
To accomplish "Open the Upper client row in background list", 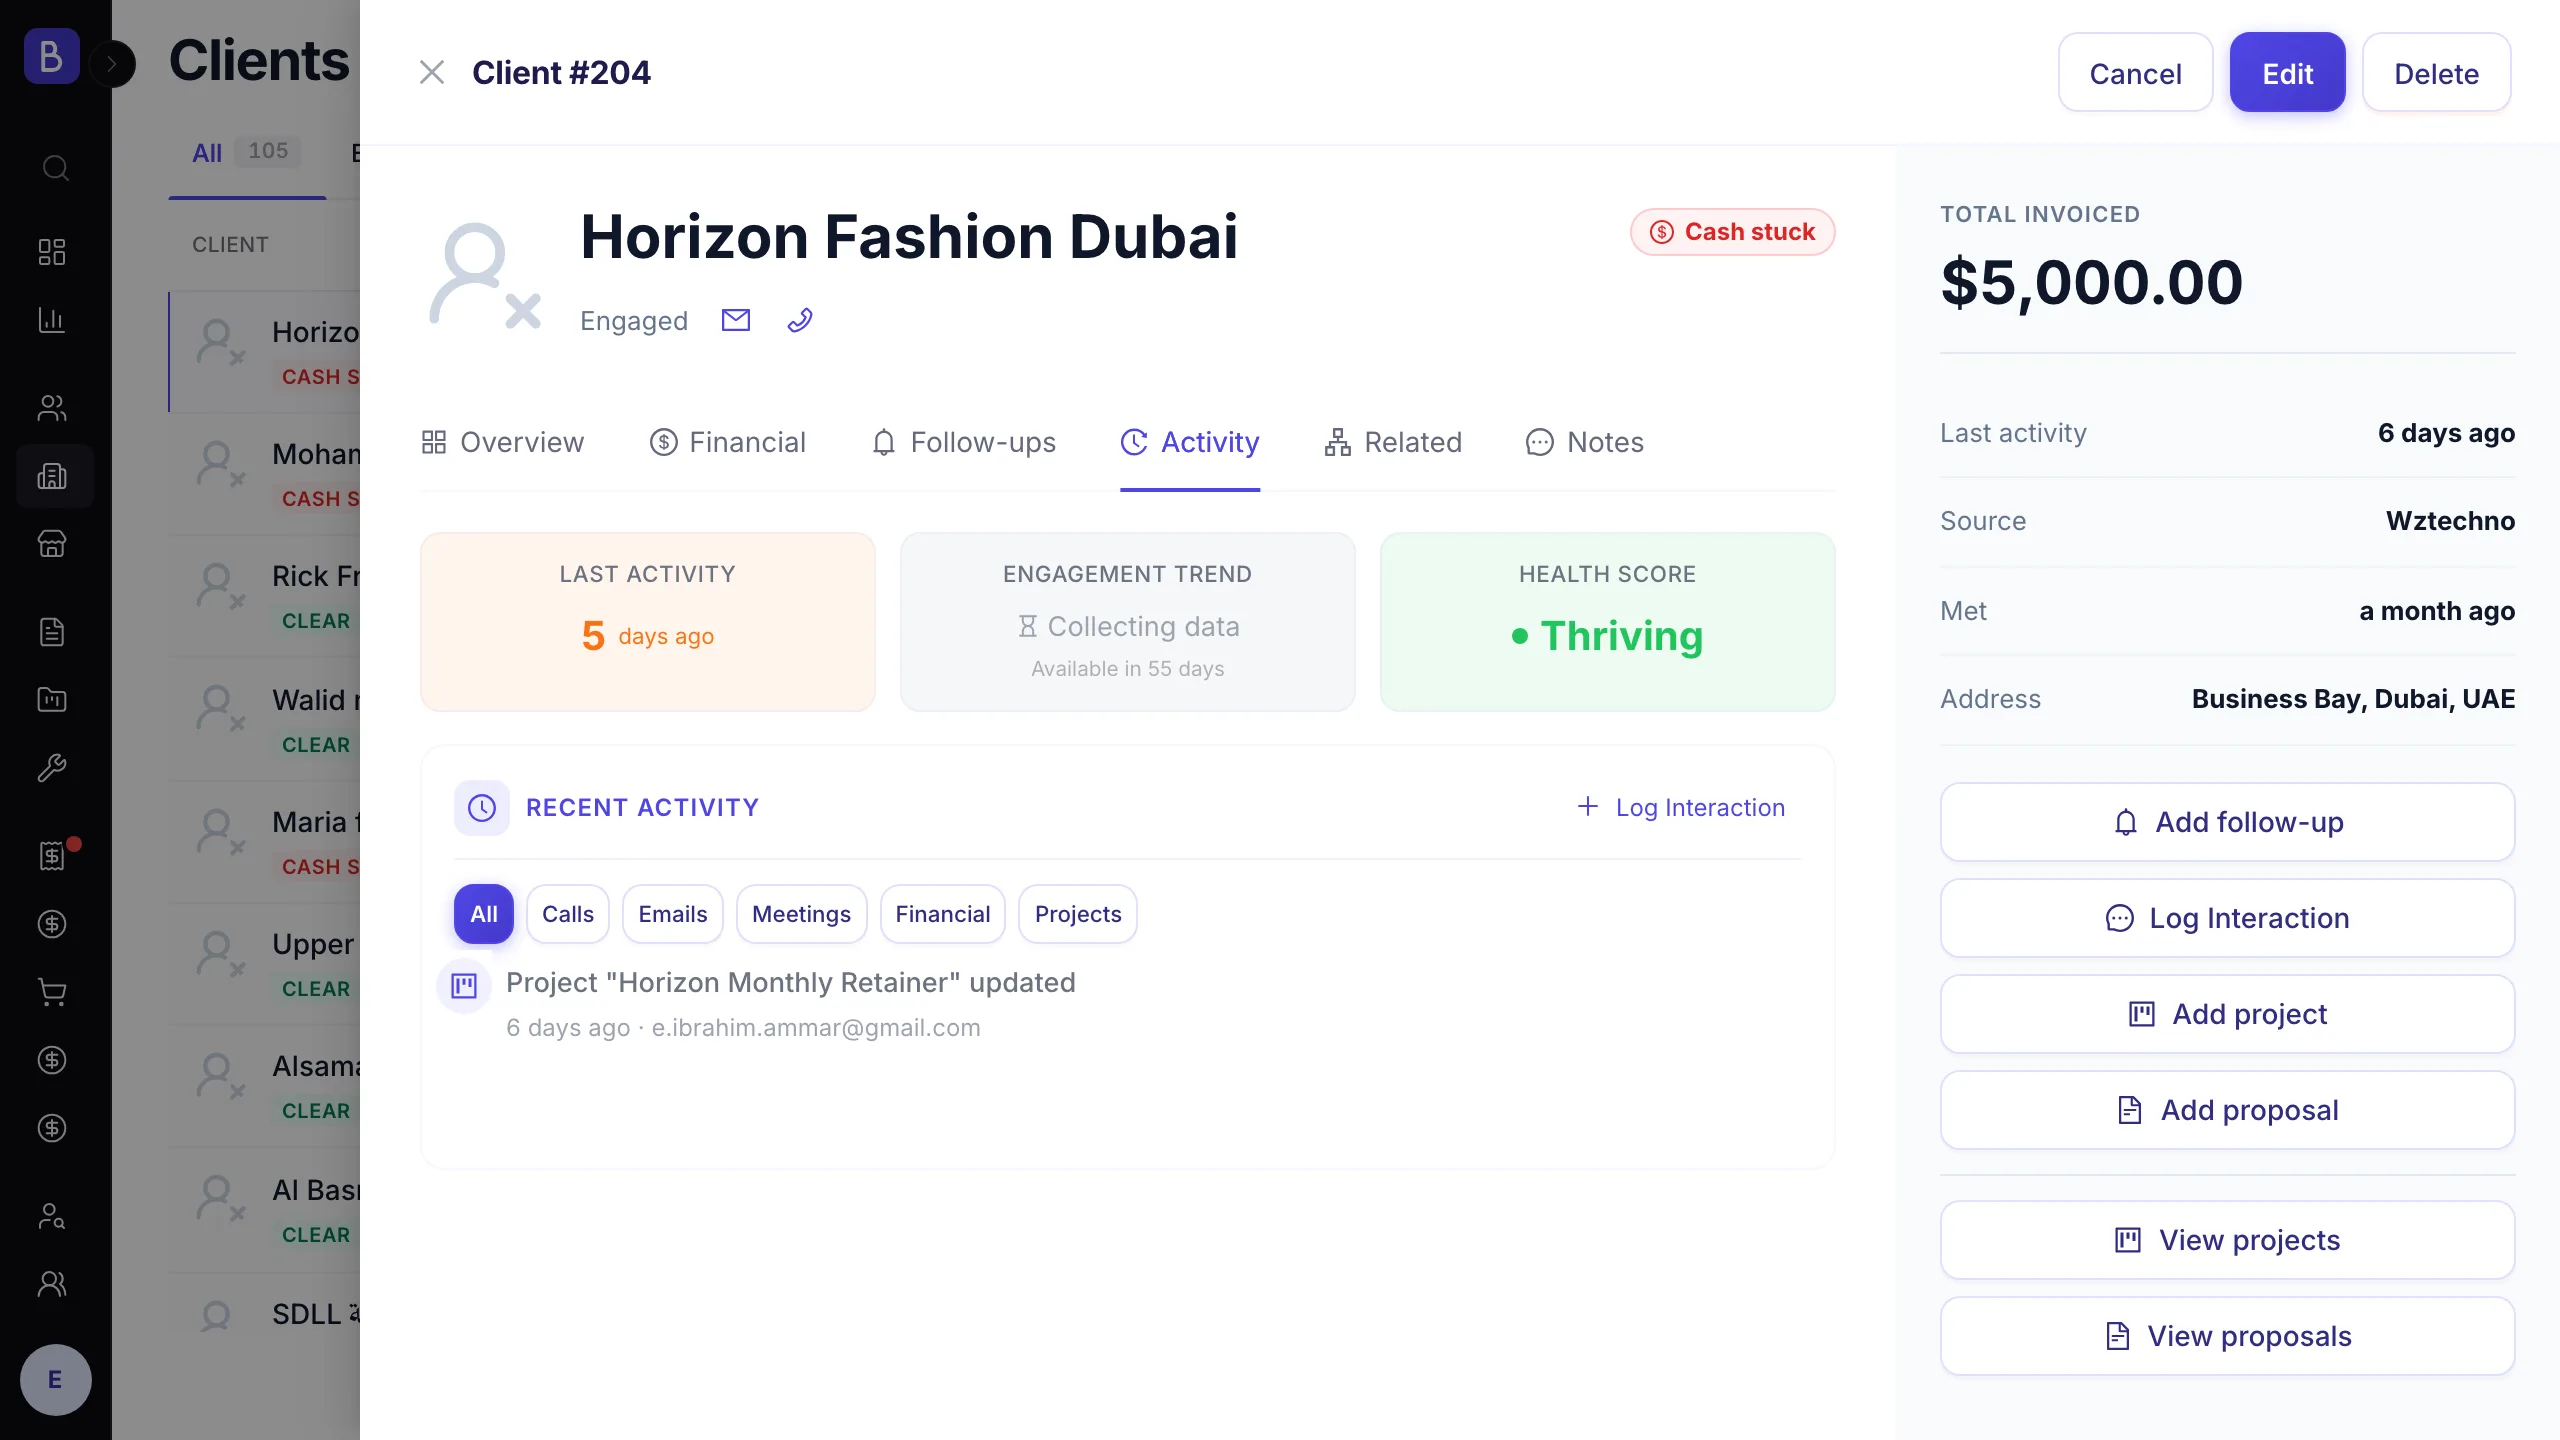I will (x=265, y=964).
